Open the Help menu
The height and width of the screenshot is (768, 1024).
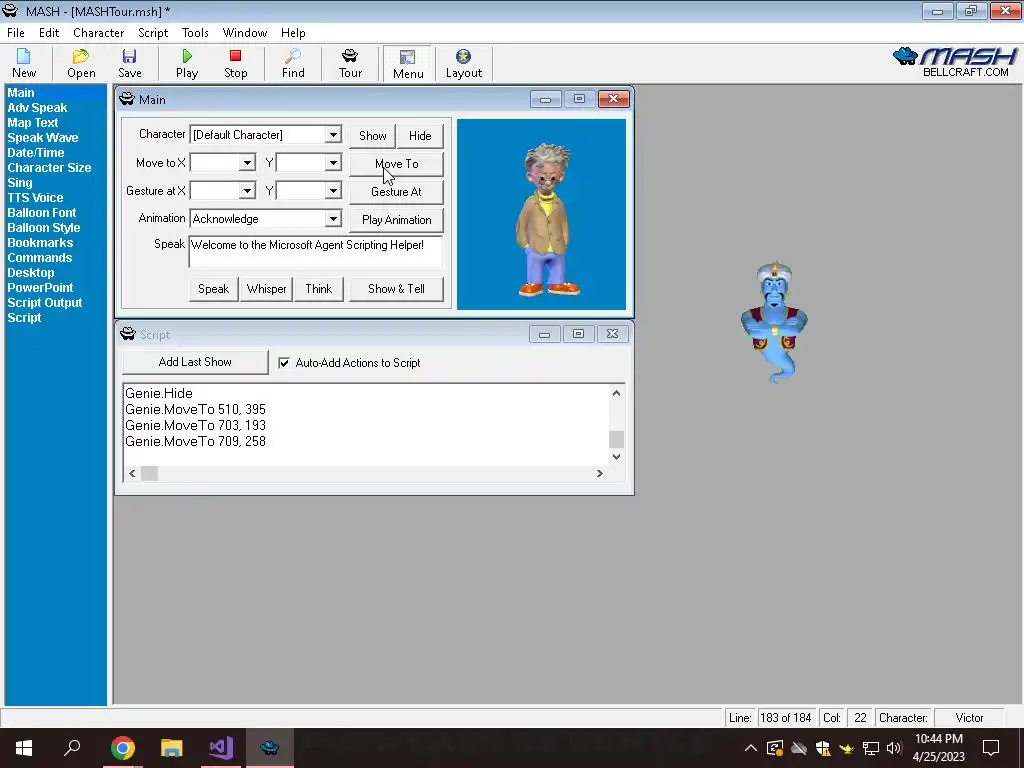[x=293, y=33]
